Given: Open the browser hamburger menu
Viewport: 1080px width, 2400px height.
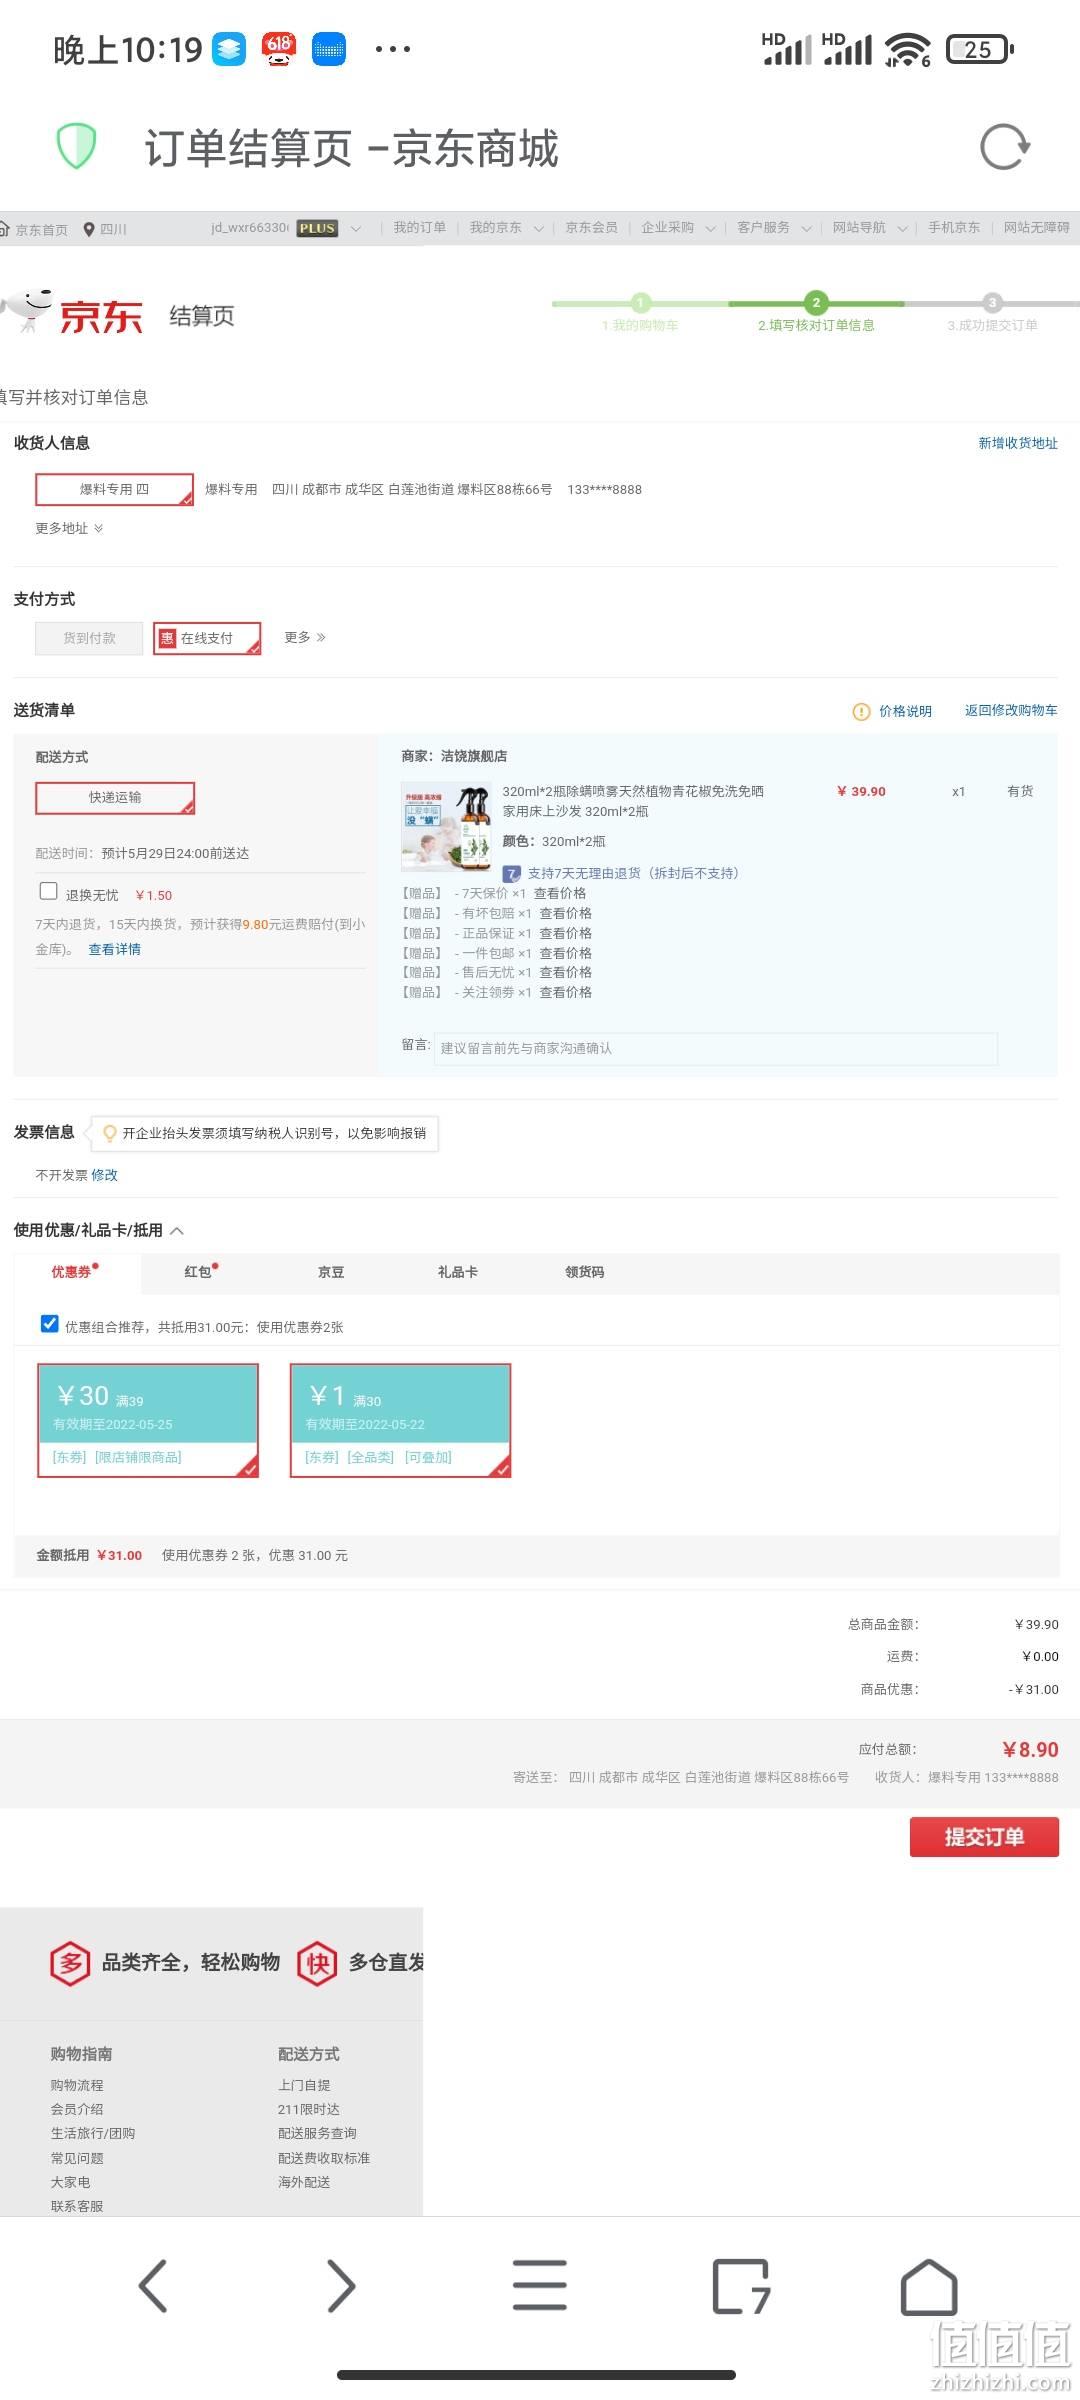Looking at the screenshot, I should pos(540,2286).
